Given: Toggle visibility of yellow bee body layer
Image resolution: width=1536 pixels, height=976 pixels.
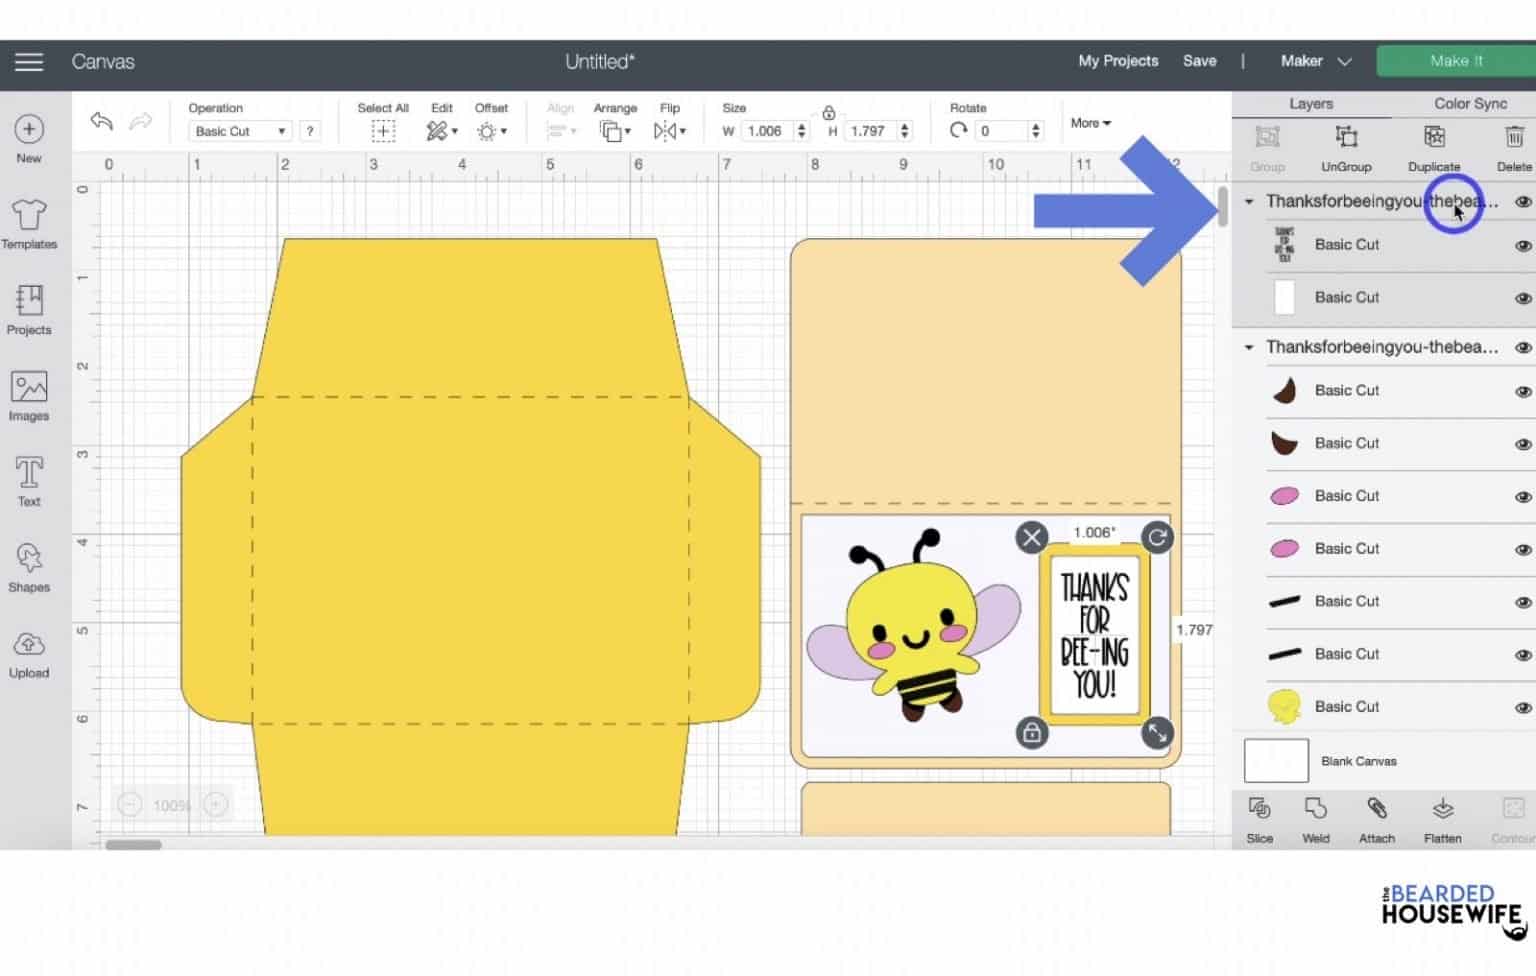Looking at the screenshot, I should point(1522,708).
